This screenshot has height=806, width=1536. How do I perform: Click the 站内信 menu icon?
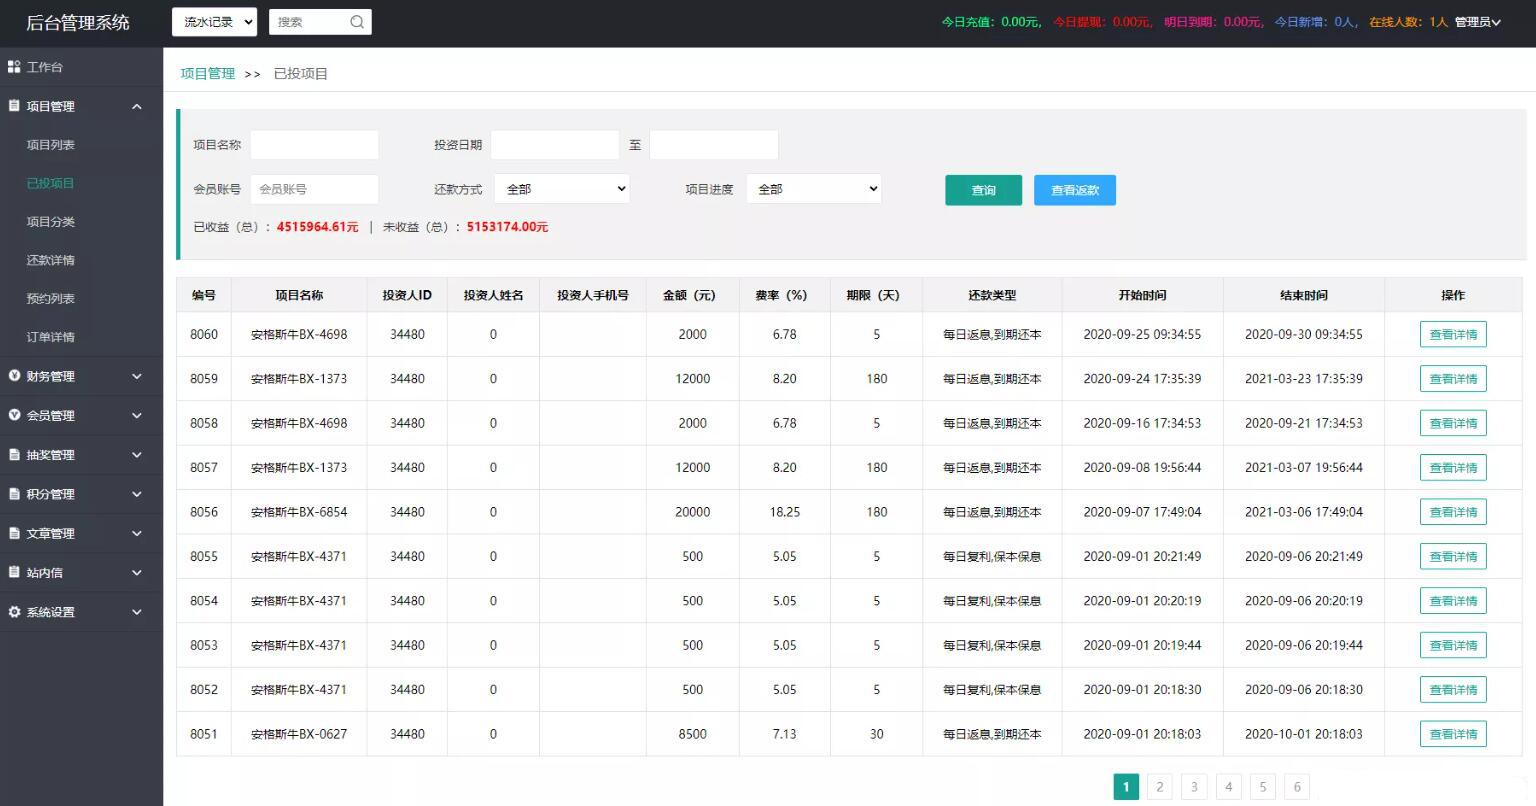click(14, 573)
